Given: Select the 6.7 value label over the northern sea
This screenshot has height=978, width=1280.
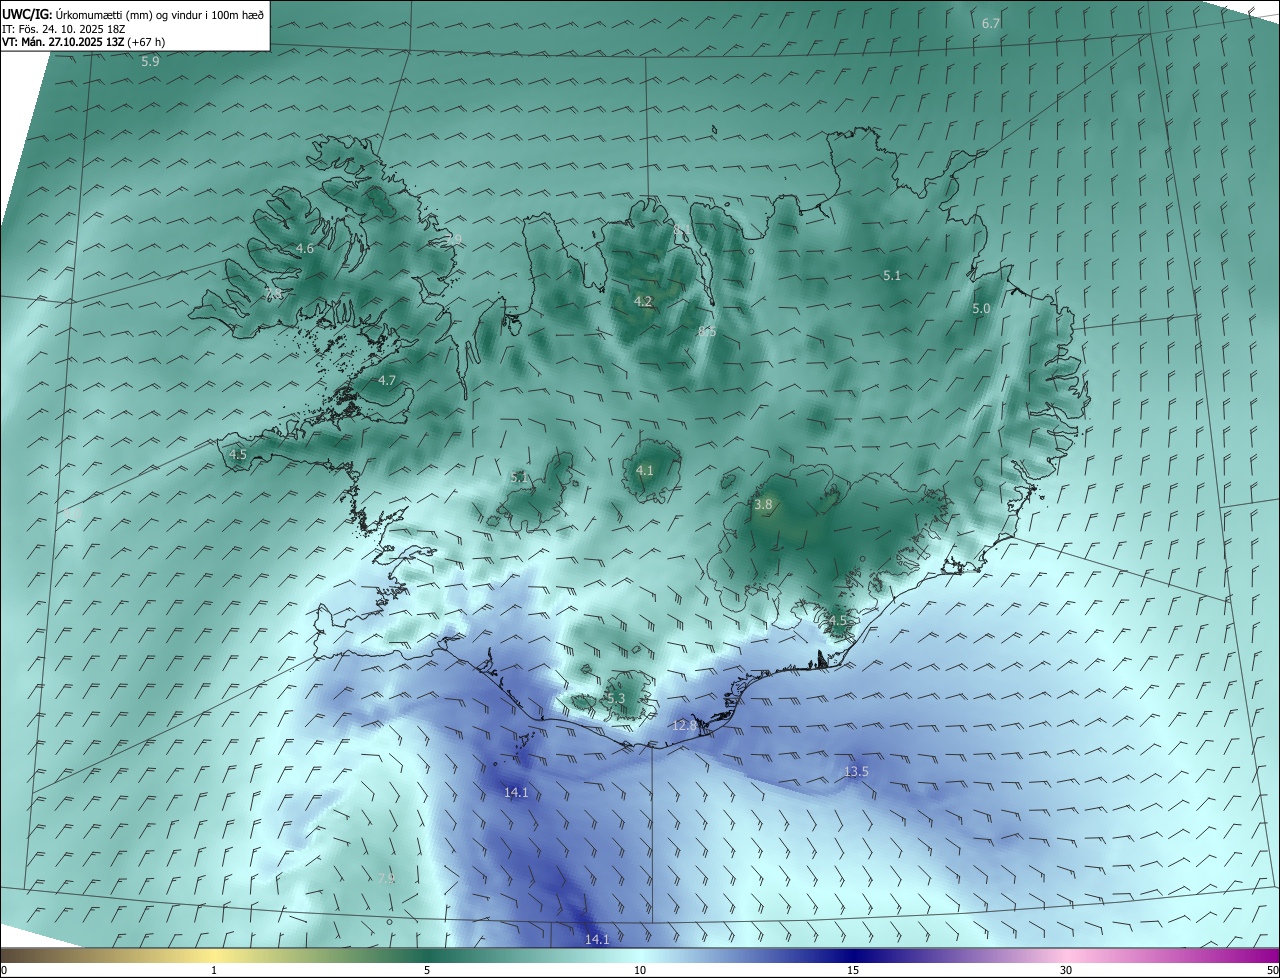Looking at the screenshot, I should [x=991, y=23].
